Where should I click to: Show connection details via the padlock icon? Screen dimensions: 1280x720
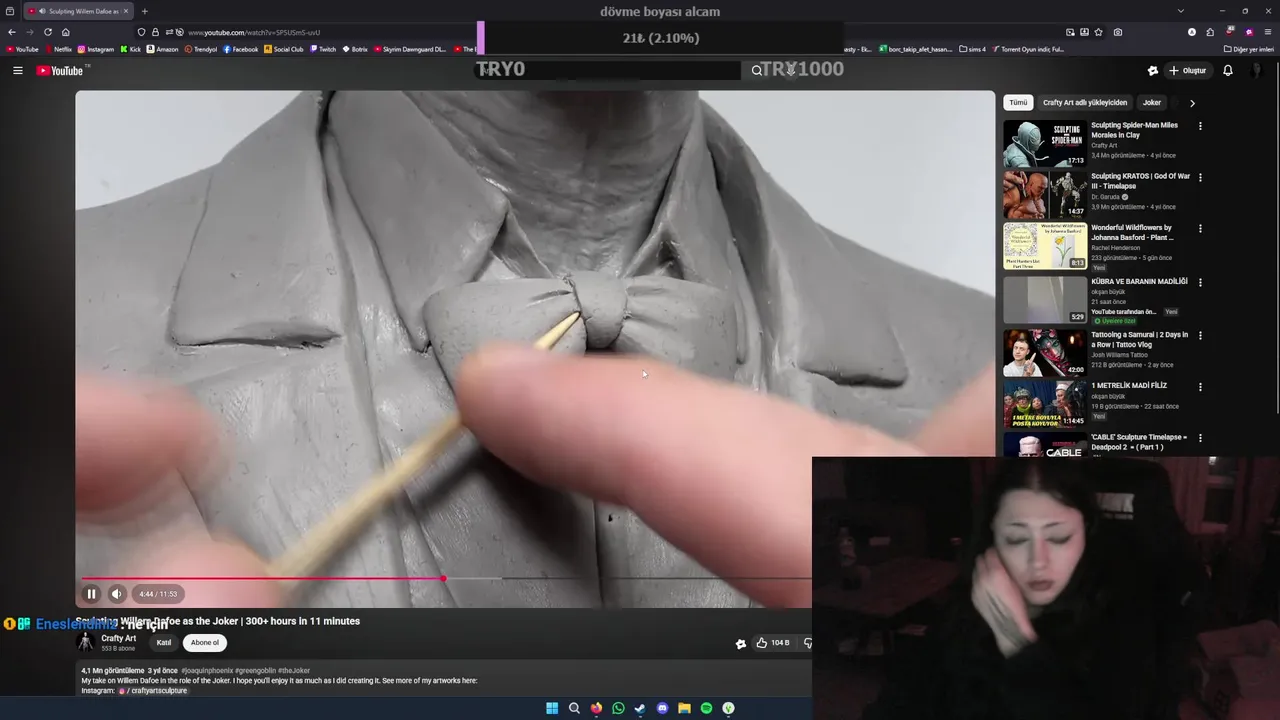(x=155, y=32)
